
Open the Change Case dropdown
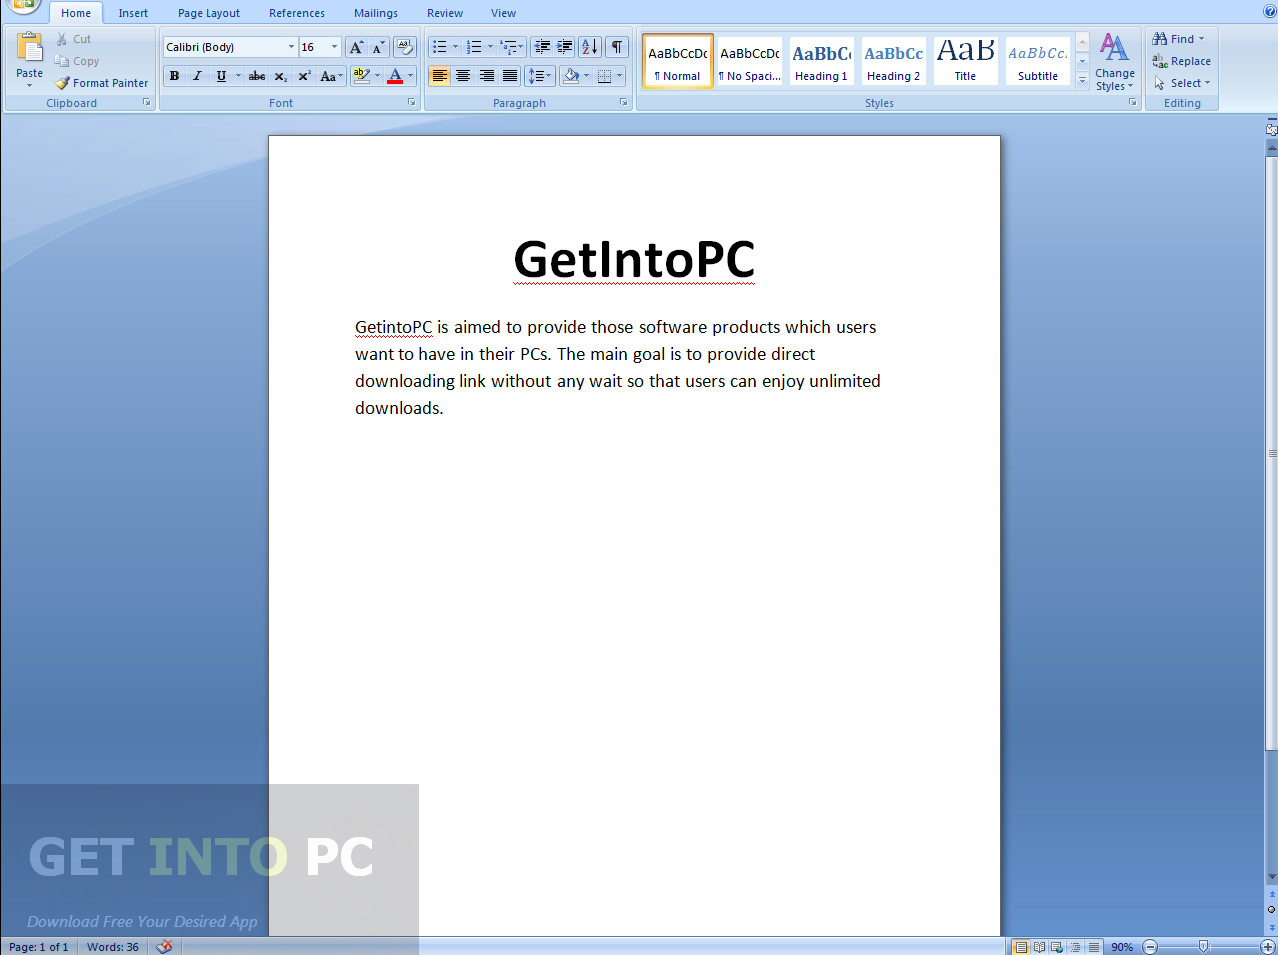point(331,76)
